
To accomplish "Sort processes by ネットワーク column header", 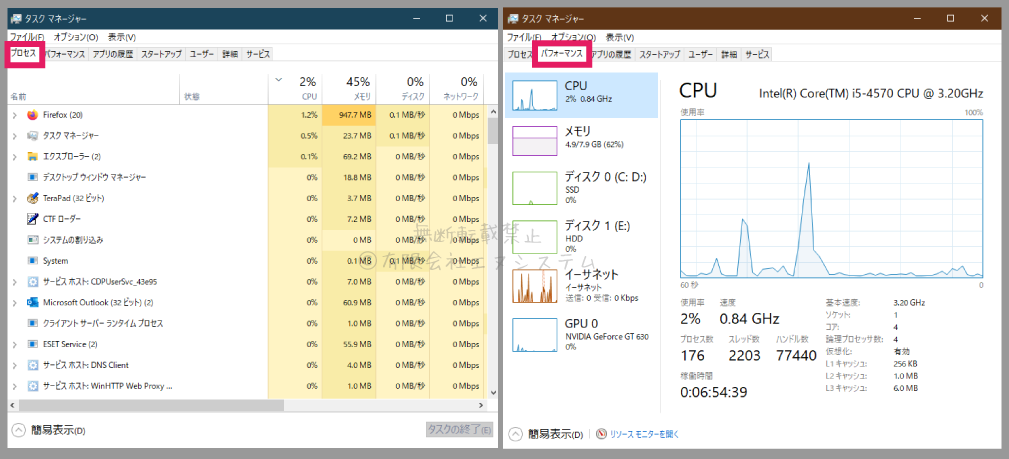I will [456, 89].
